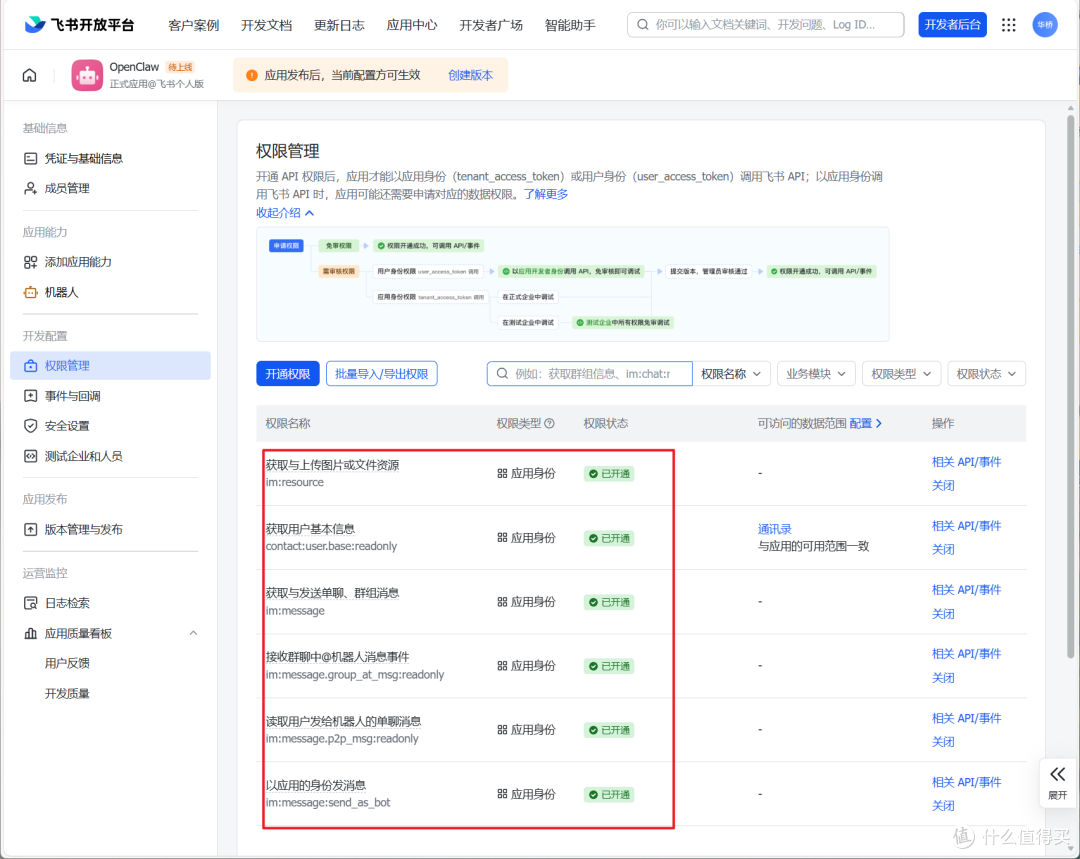
Task: Click the 以应用的身份发消息 permission name
Action: pos(315,785)
